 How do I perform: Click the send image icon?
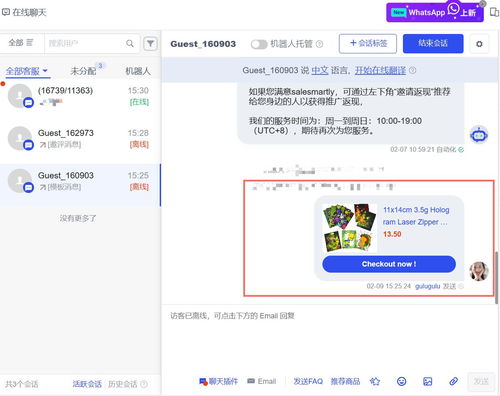coord(427,381)
